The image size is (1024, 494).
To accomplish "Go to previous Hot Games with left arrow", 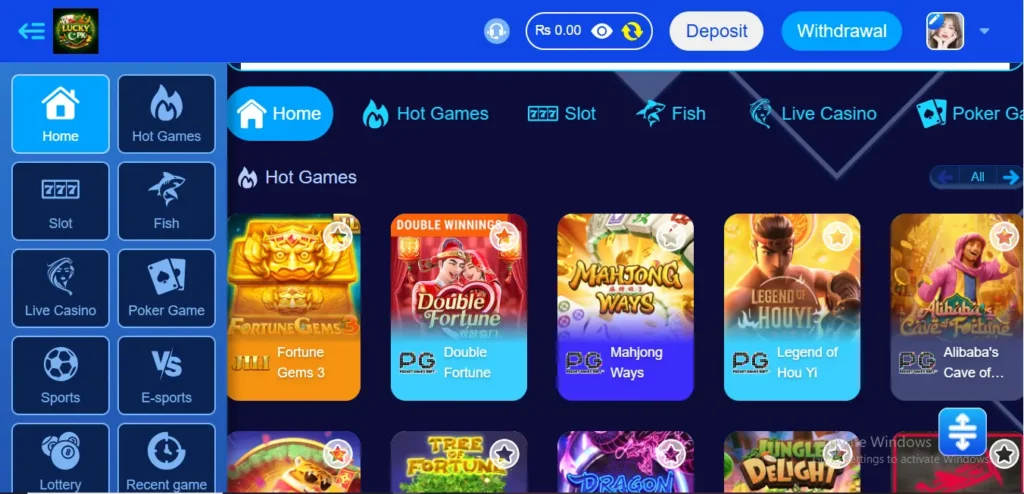I will coord(945,177).
